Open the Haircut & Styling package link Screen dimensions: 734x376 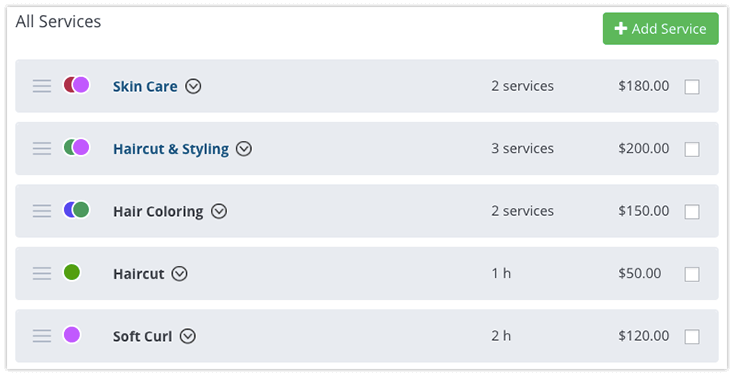coord(171,149)
